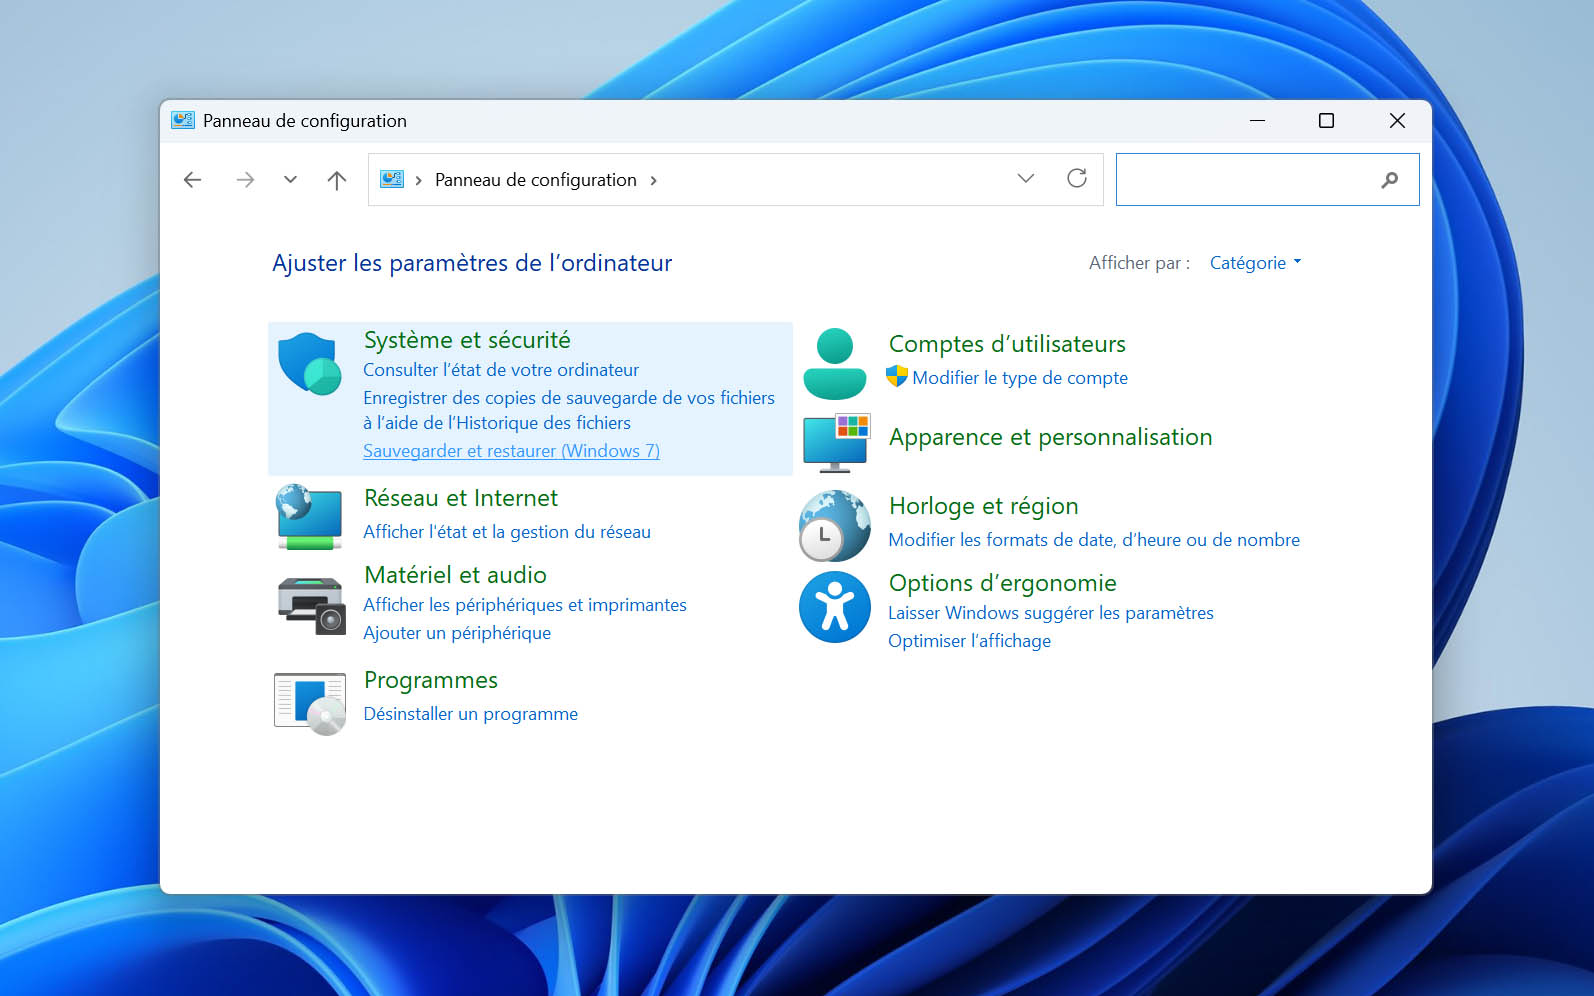Focus the Control Panel search field
Screen dimensions: 1594x996
coord(1267,180)
